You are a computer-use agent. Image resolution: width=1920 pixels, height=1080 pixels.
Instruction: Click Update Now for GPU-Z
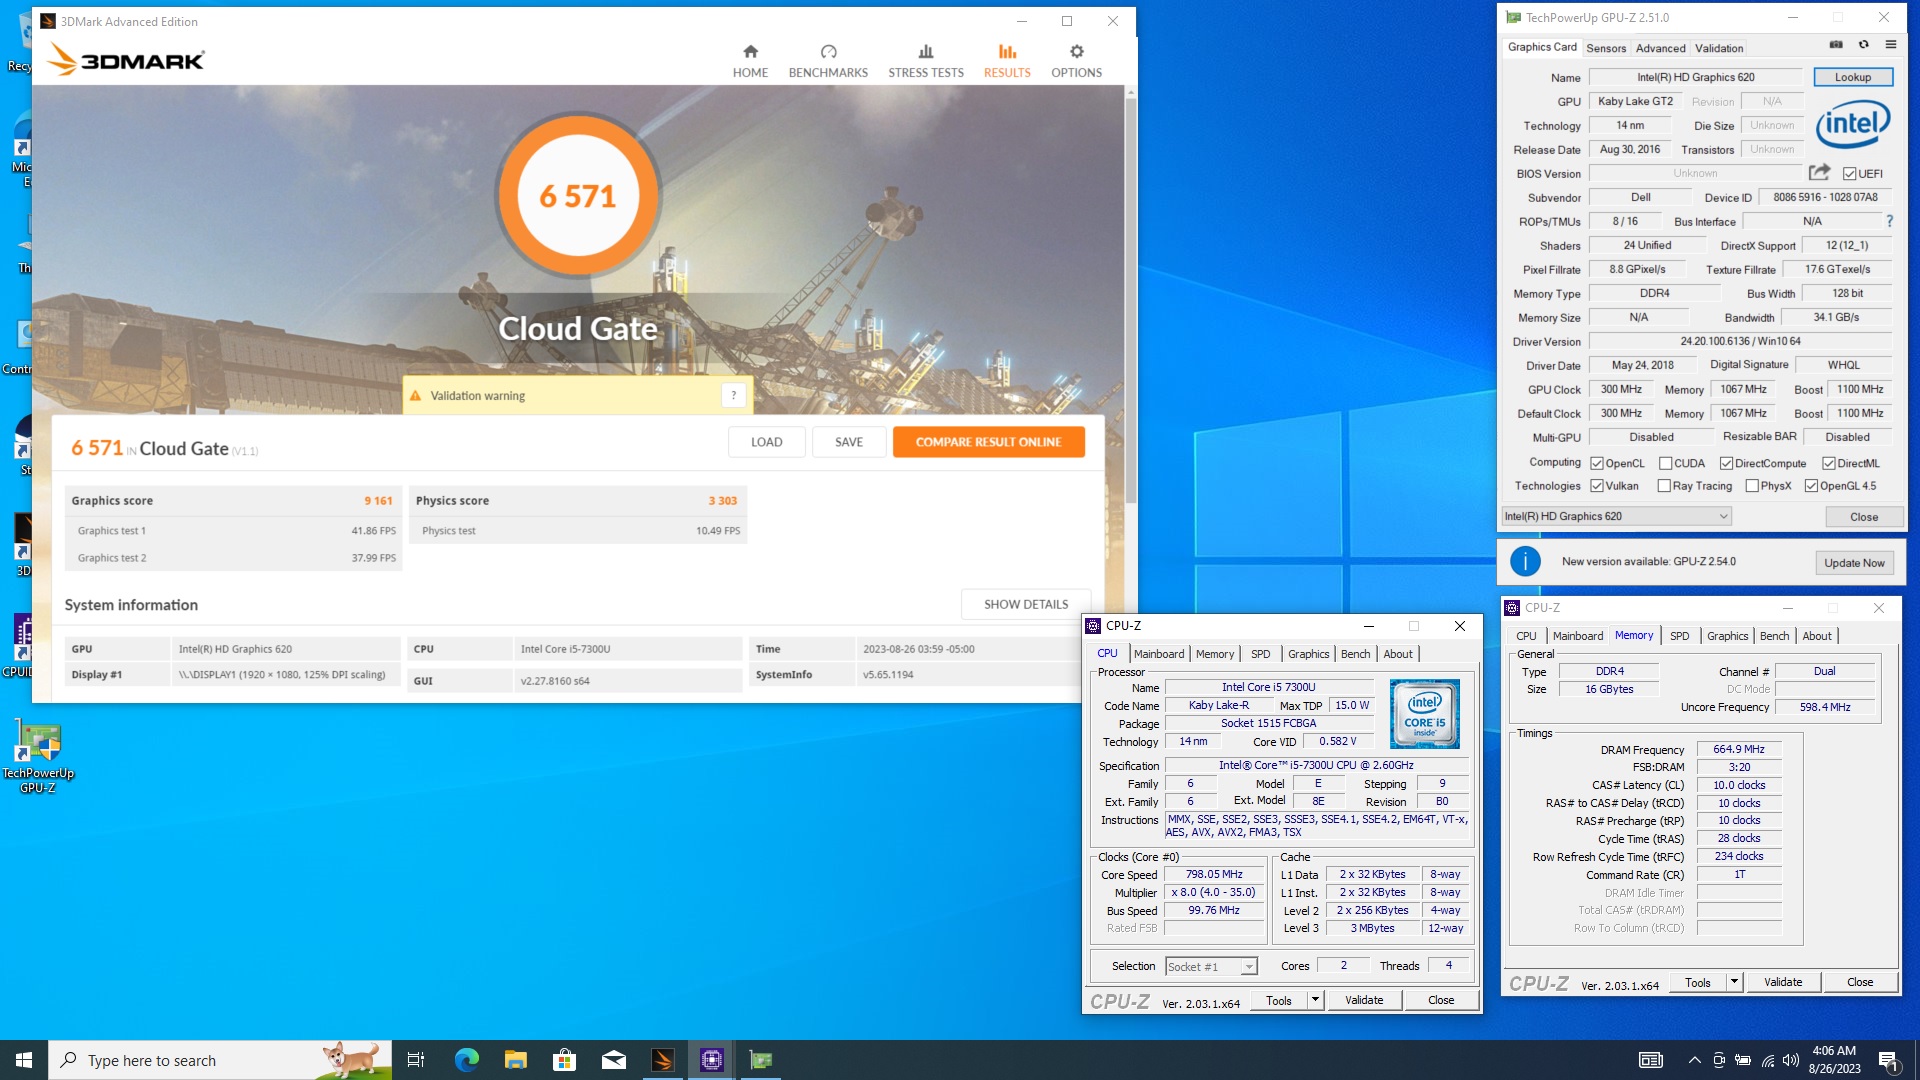[x=1854, y=563]
